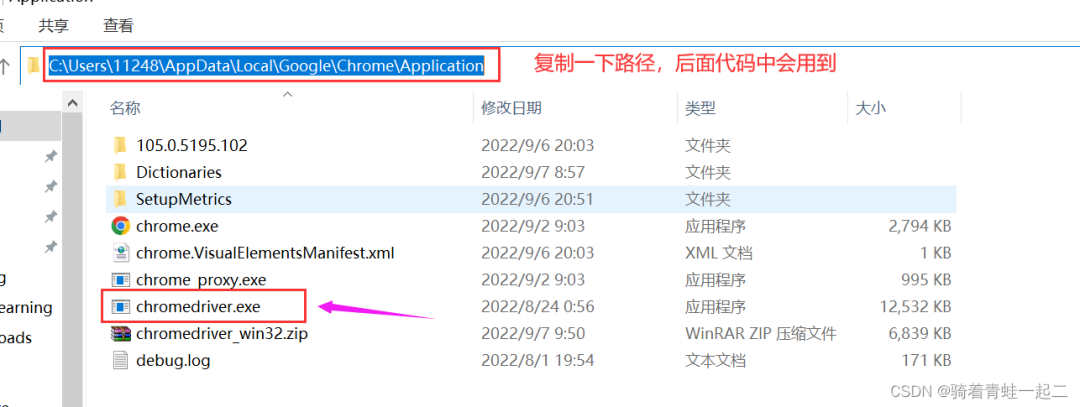1080x407 pixels.
Task: Click the chromedriver_win32.zip WinRAR icon
Action: coord(121,334)
